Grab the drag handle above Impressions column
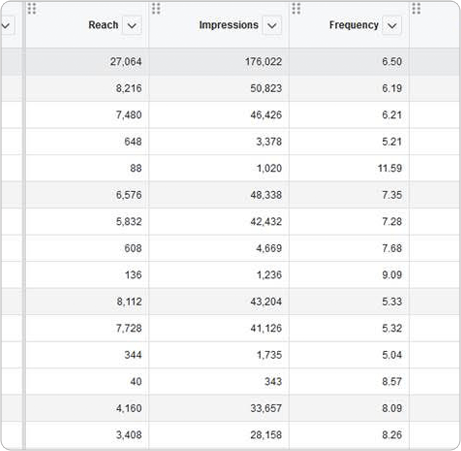 pos(156,9)
